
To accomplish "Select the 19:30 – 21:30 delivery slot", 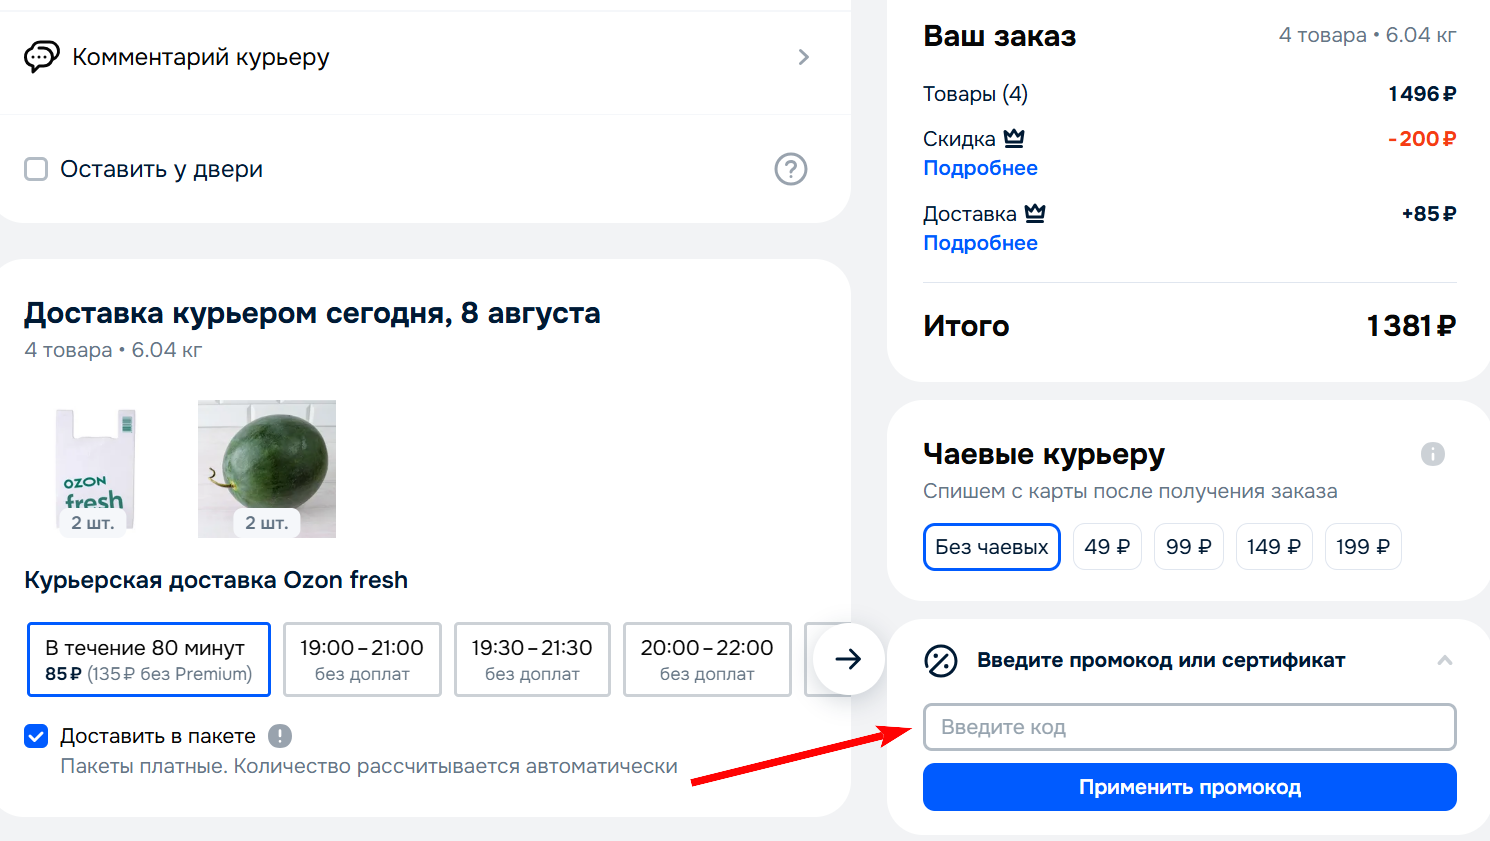I will click(x=532, y=659).
